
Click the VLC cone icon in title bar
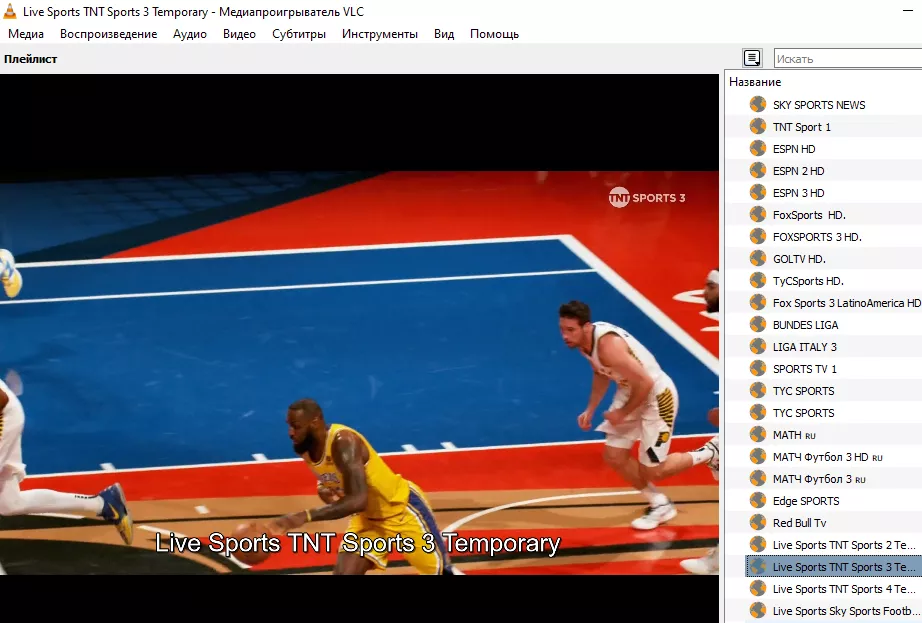(x=10, y=11)
